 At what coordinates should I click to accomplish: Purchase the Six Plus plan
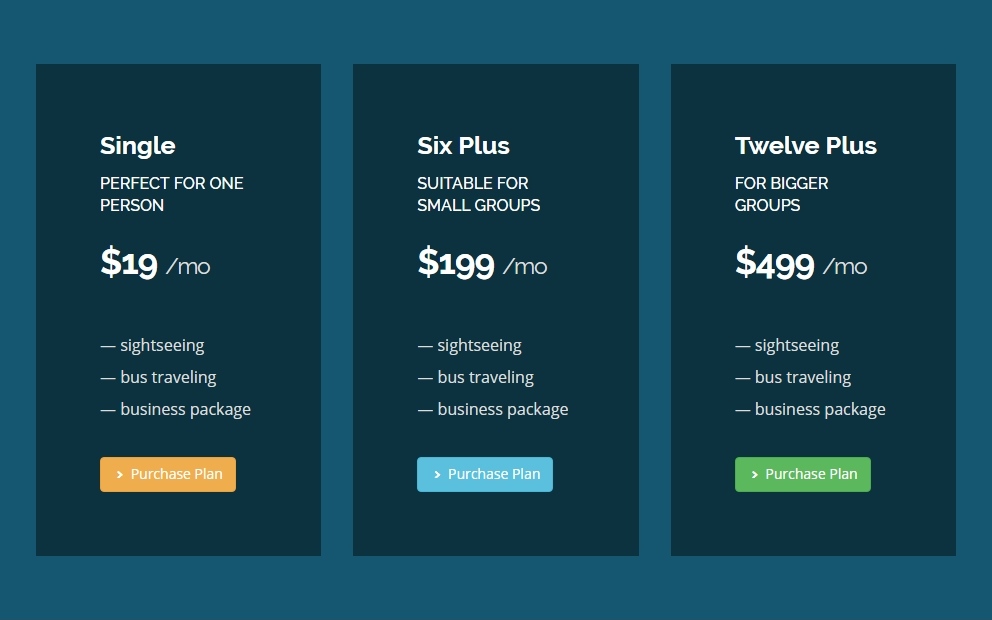point(485,475)
